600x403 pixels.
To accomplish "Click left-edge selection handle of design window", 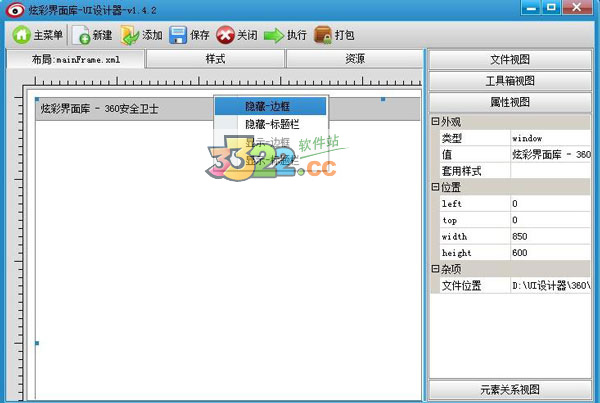I will pos(37,343).
